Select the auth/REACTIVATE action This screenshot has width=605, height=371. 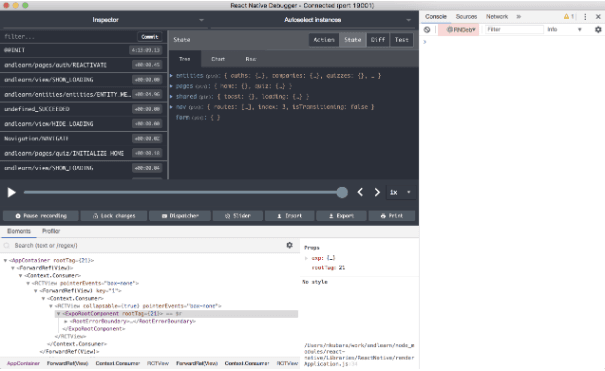coord(83,65)
